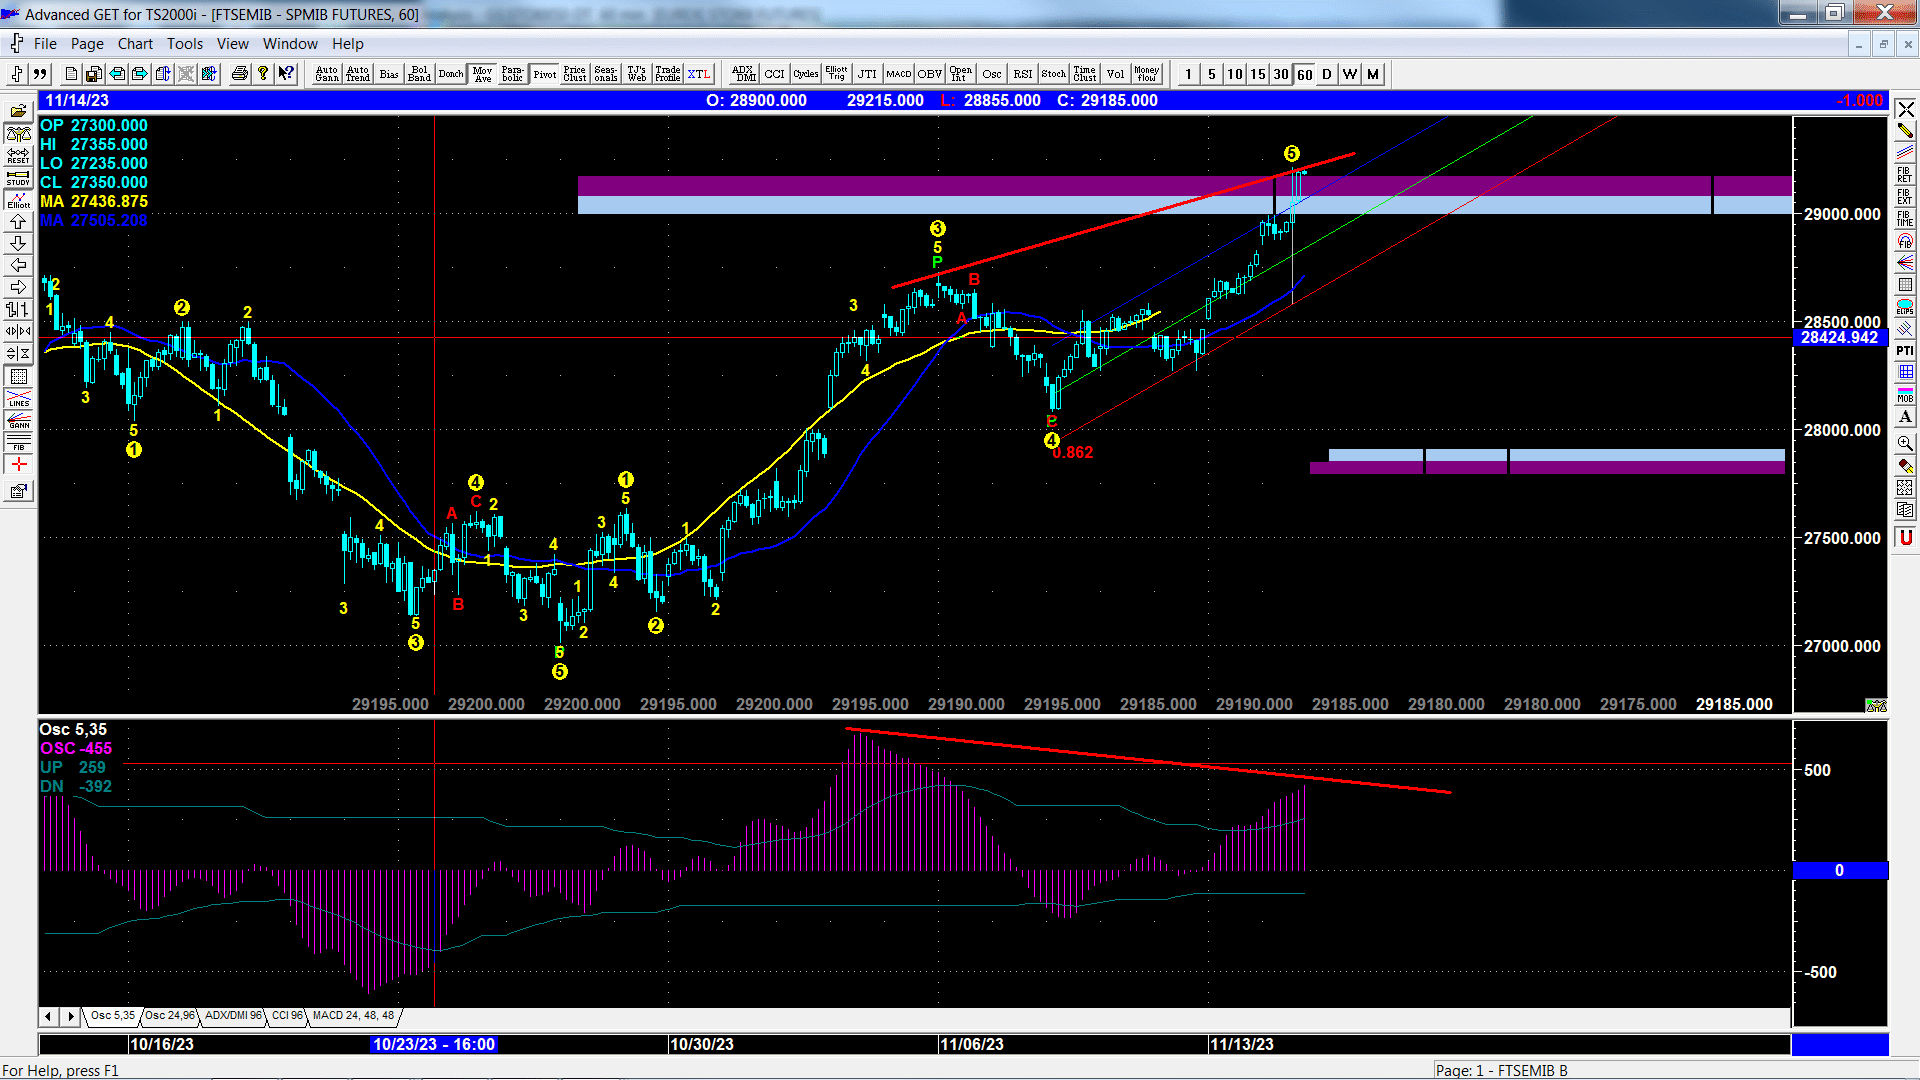1920x1080 pixels.
Task: Toggle the XTL study button
Action: click(699, 74)
